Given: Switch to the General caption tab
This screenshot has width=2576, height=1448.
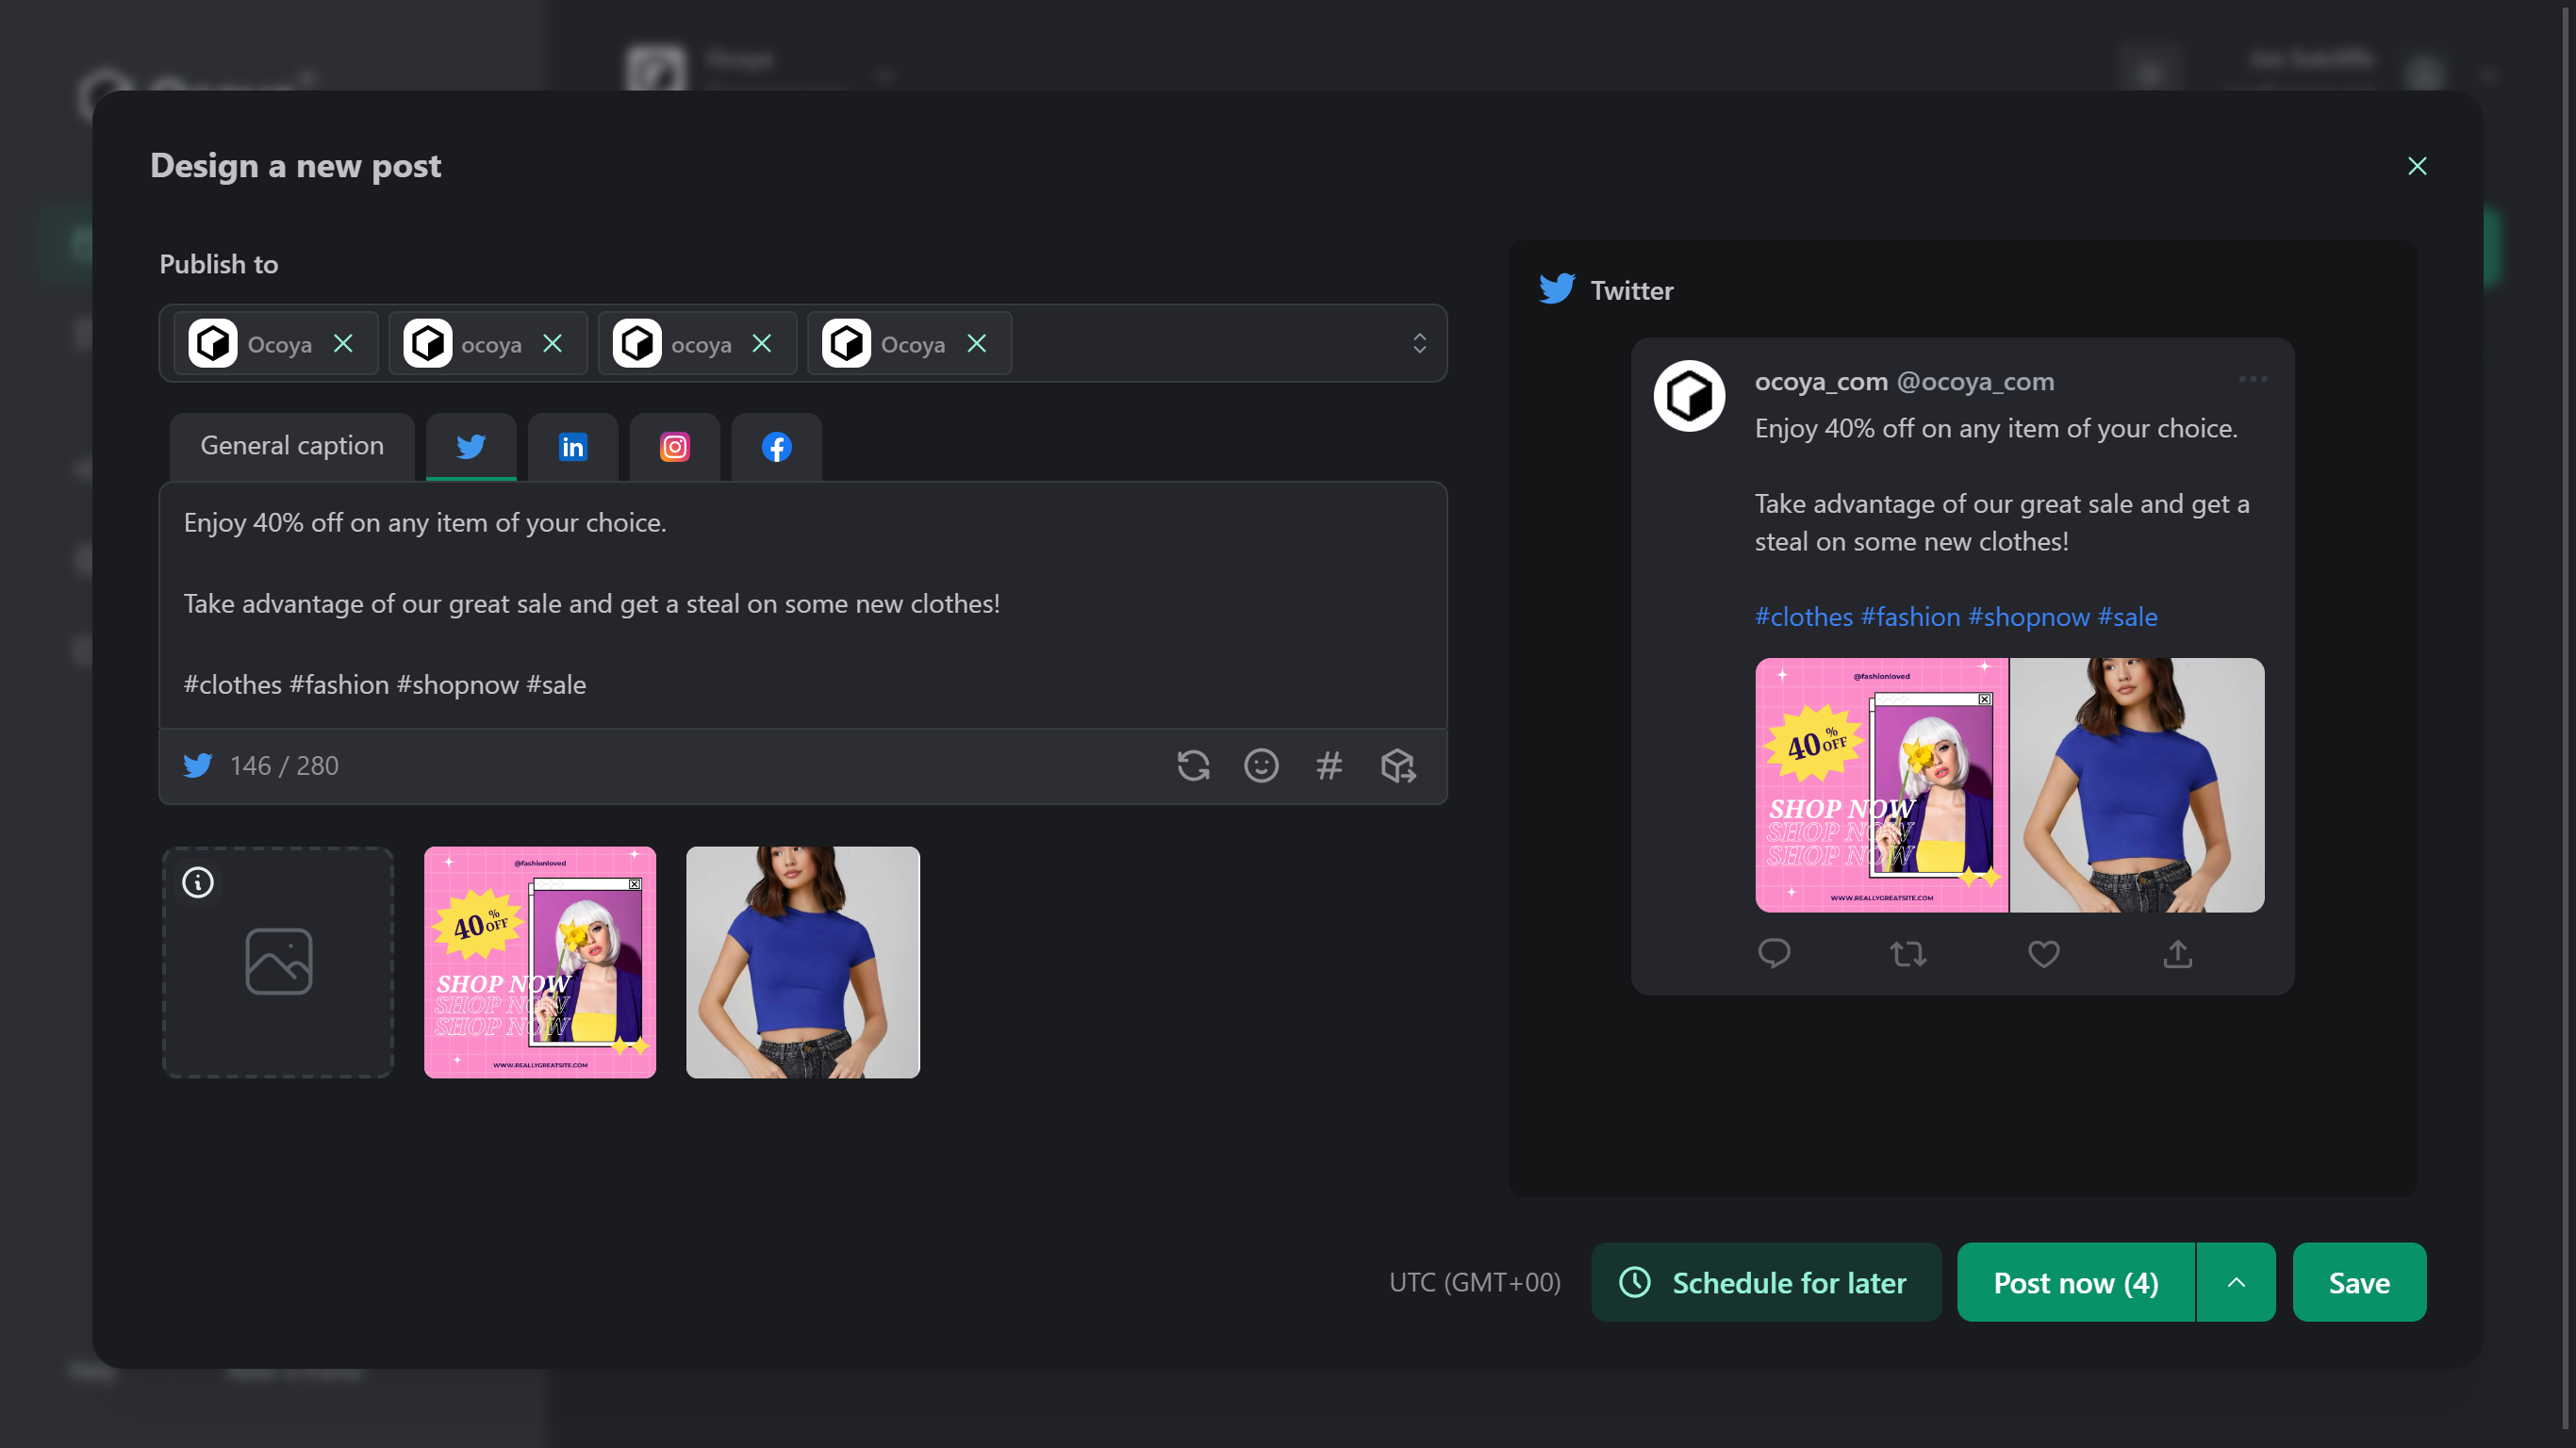Looking at the screenshot, I should click(x=292, y=446).
